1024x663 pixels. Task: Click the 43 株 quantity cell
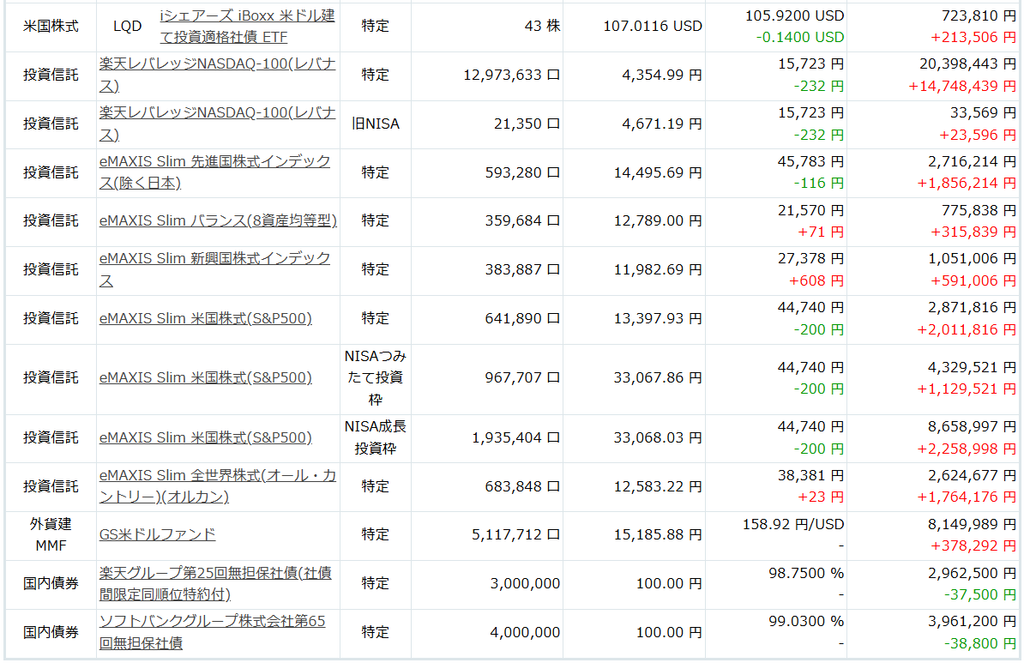click(x=542, y=26)
